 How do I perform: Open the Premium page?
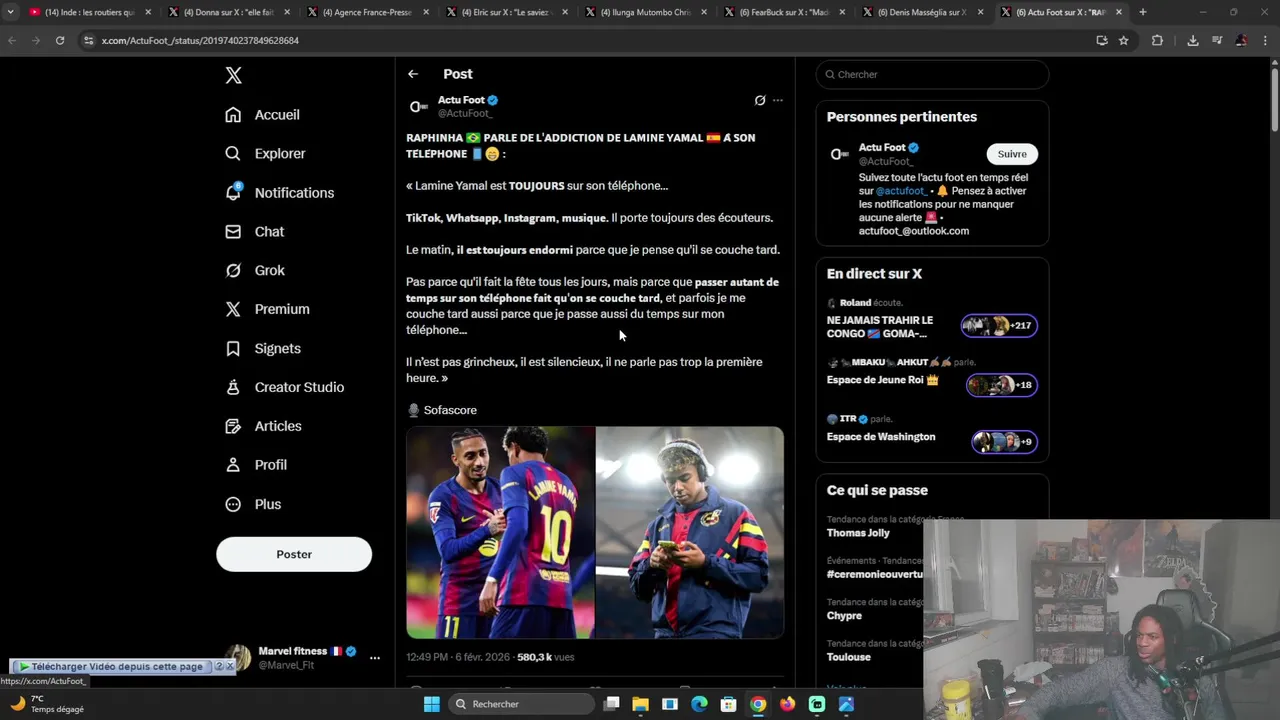(x=268, y=310)
